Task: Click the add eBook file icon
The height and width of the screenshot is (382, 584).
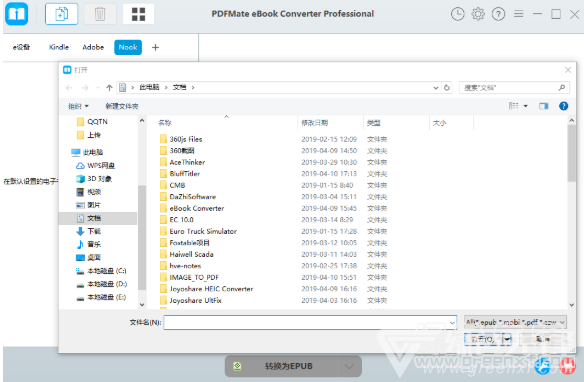Action: (61, 14)
